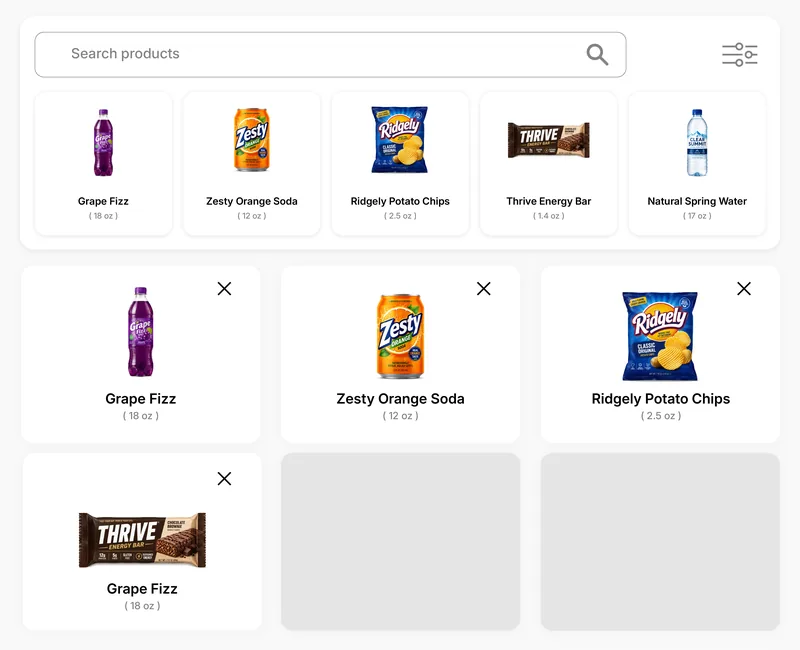Open the filter sliders icon

click(739, 55)
